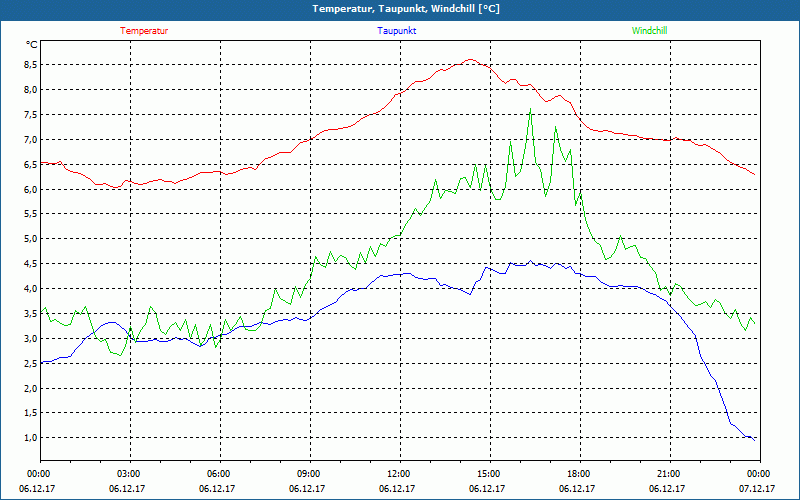Image resolution: width=800 pixels, height=500 pixels.
Task: Click the 07.12.17 date label
Action: click(x=757, y=488)
